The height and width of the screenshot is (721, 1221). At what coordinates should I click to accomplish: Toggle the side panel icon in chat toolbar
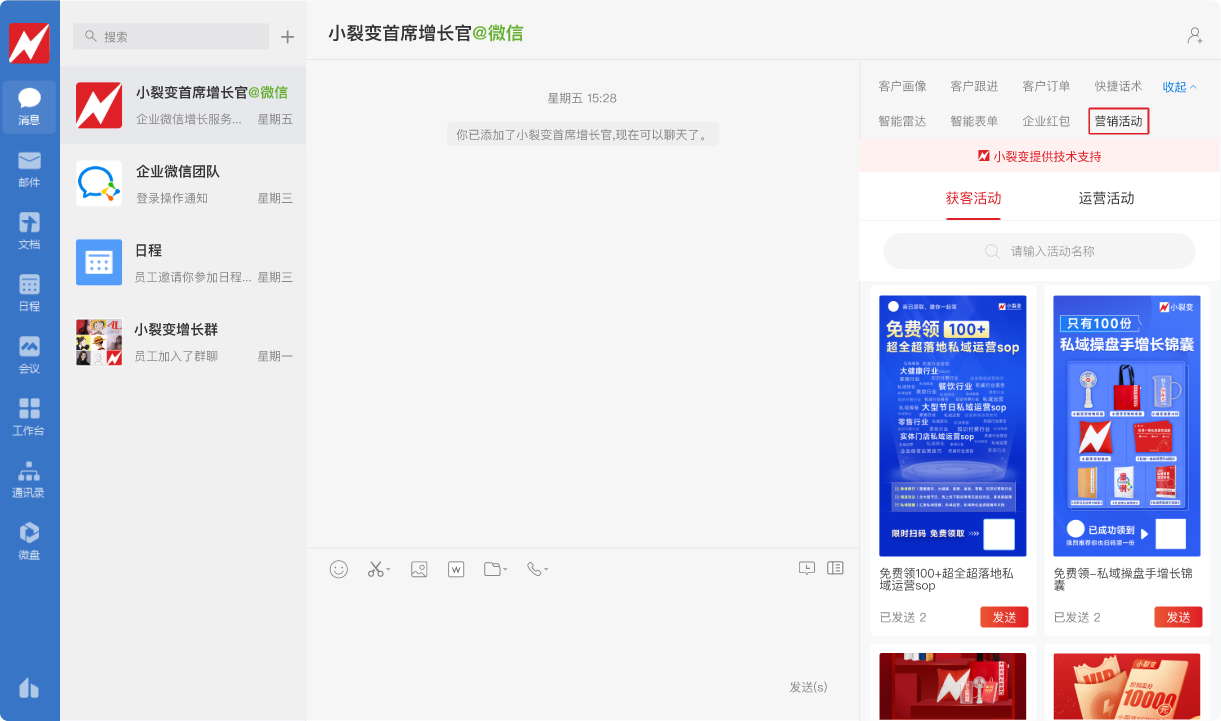pyautogui.click(x=835, y=568)
